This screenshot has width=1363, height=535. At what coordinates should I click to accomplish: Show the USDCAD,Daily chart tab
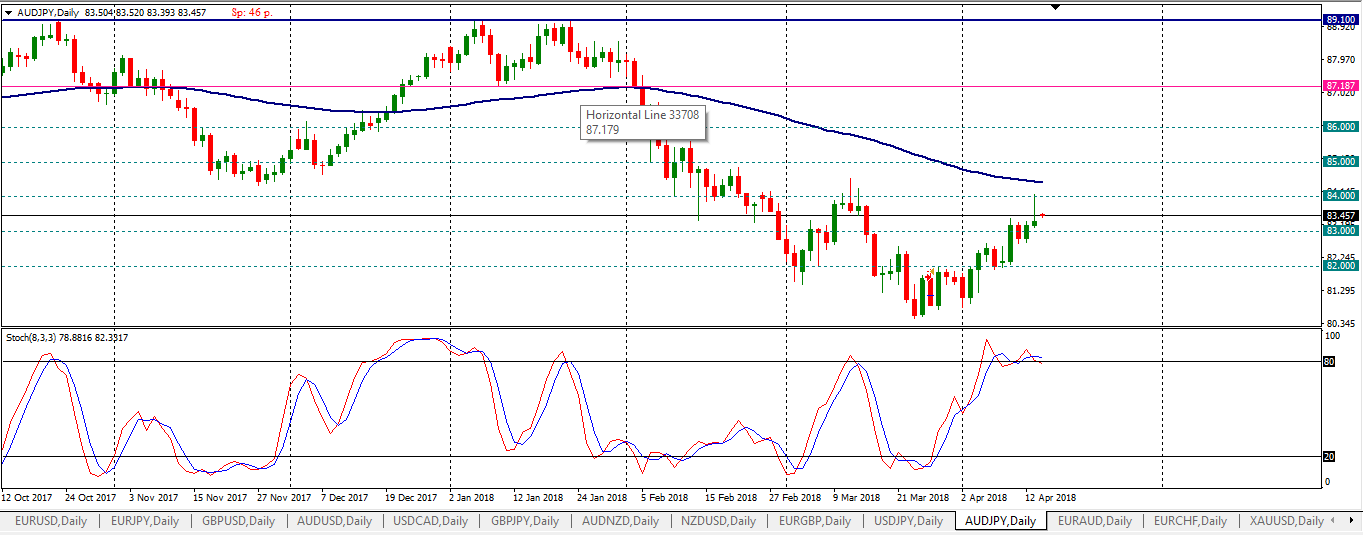pos(431,521)
